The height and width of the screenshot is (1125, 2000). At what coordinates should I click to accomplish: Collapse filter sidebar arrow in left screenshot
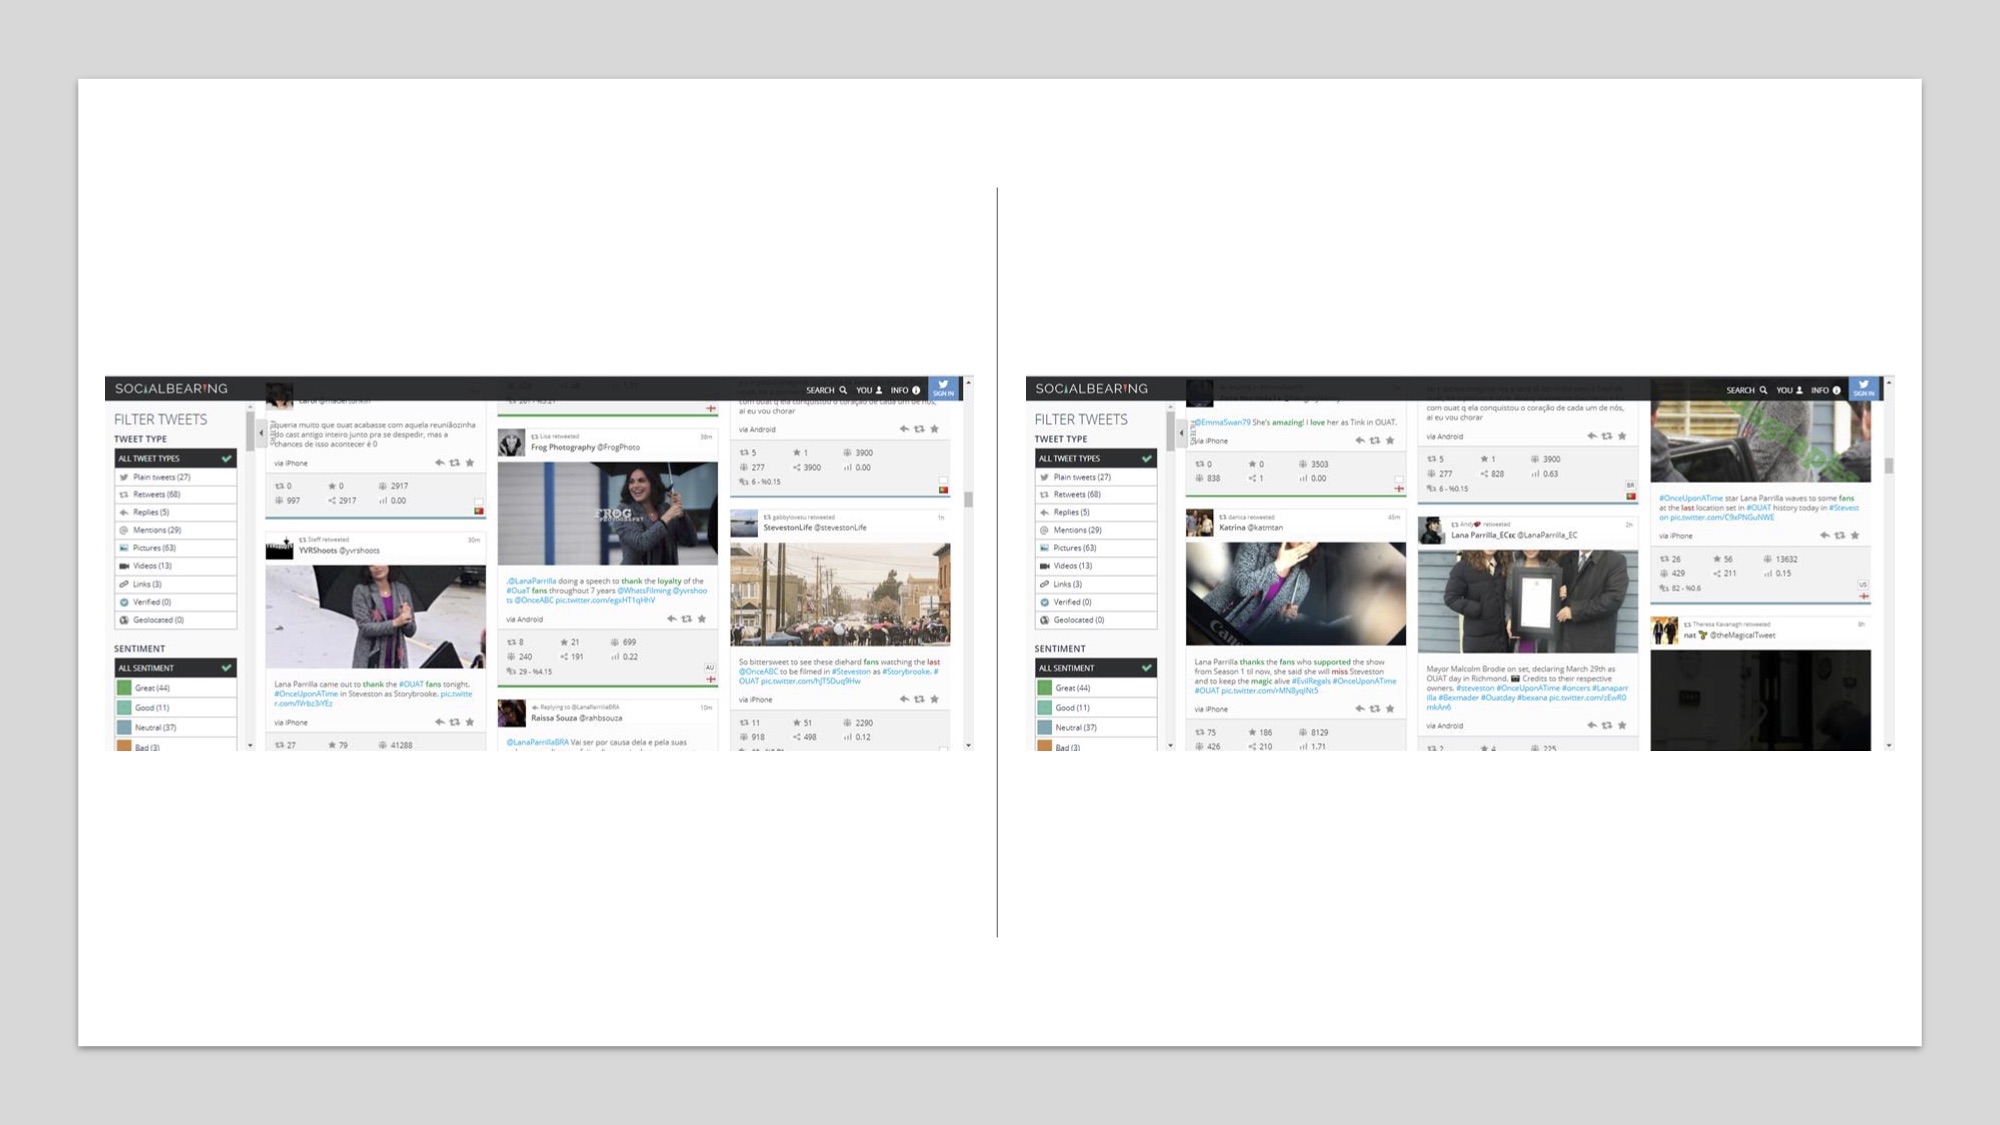[x=261, y=433]
